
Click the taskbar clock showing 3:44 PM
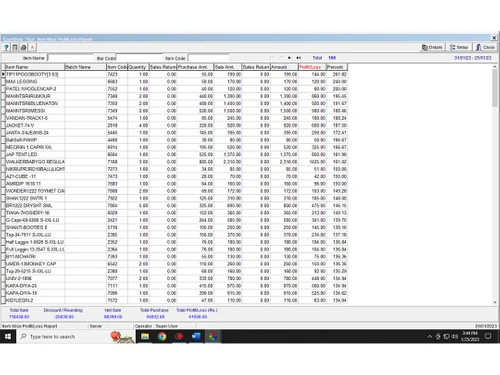click(470, 336)
